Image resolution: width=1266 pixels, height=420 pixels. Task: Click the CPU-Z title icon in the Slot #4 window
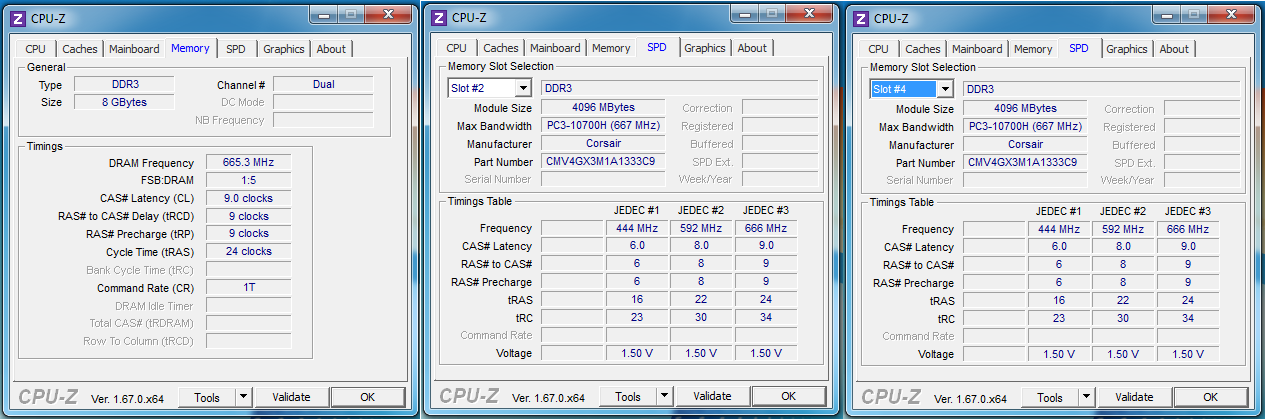(861, 18)
